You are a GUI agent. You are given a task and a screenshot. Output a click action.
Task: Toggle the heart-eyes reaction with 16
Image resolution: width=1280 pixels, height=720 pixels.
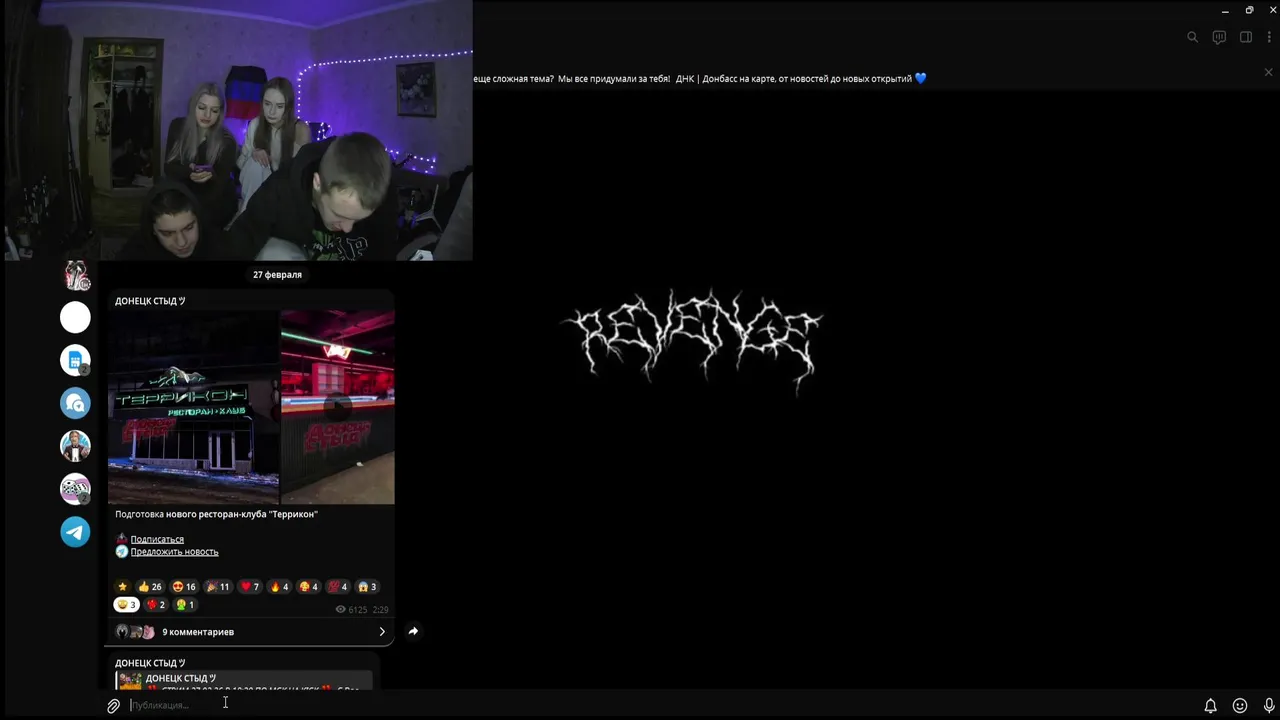184,587
